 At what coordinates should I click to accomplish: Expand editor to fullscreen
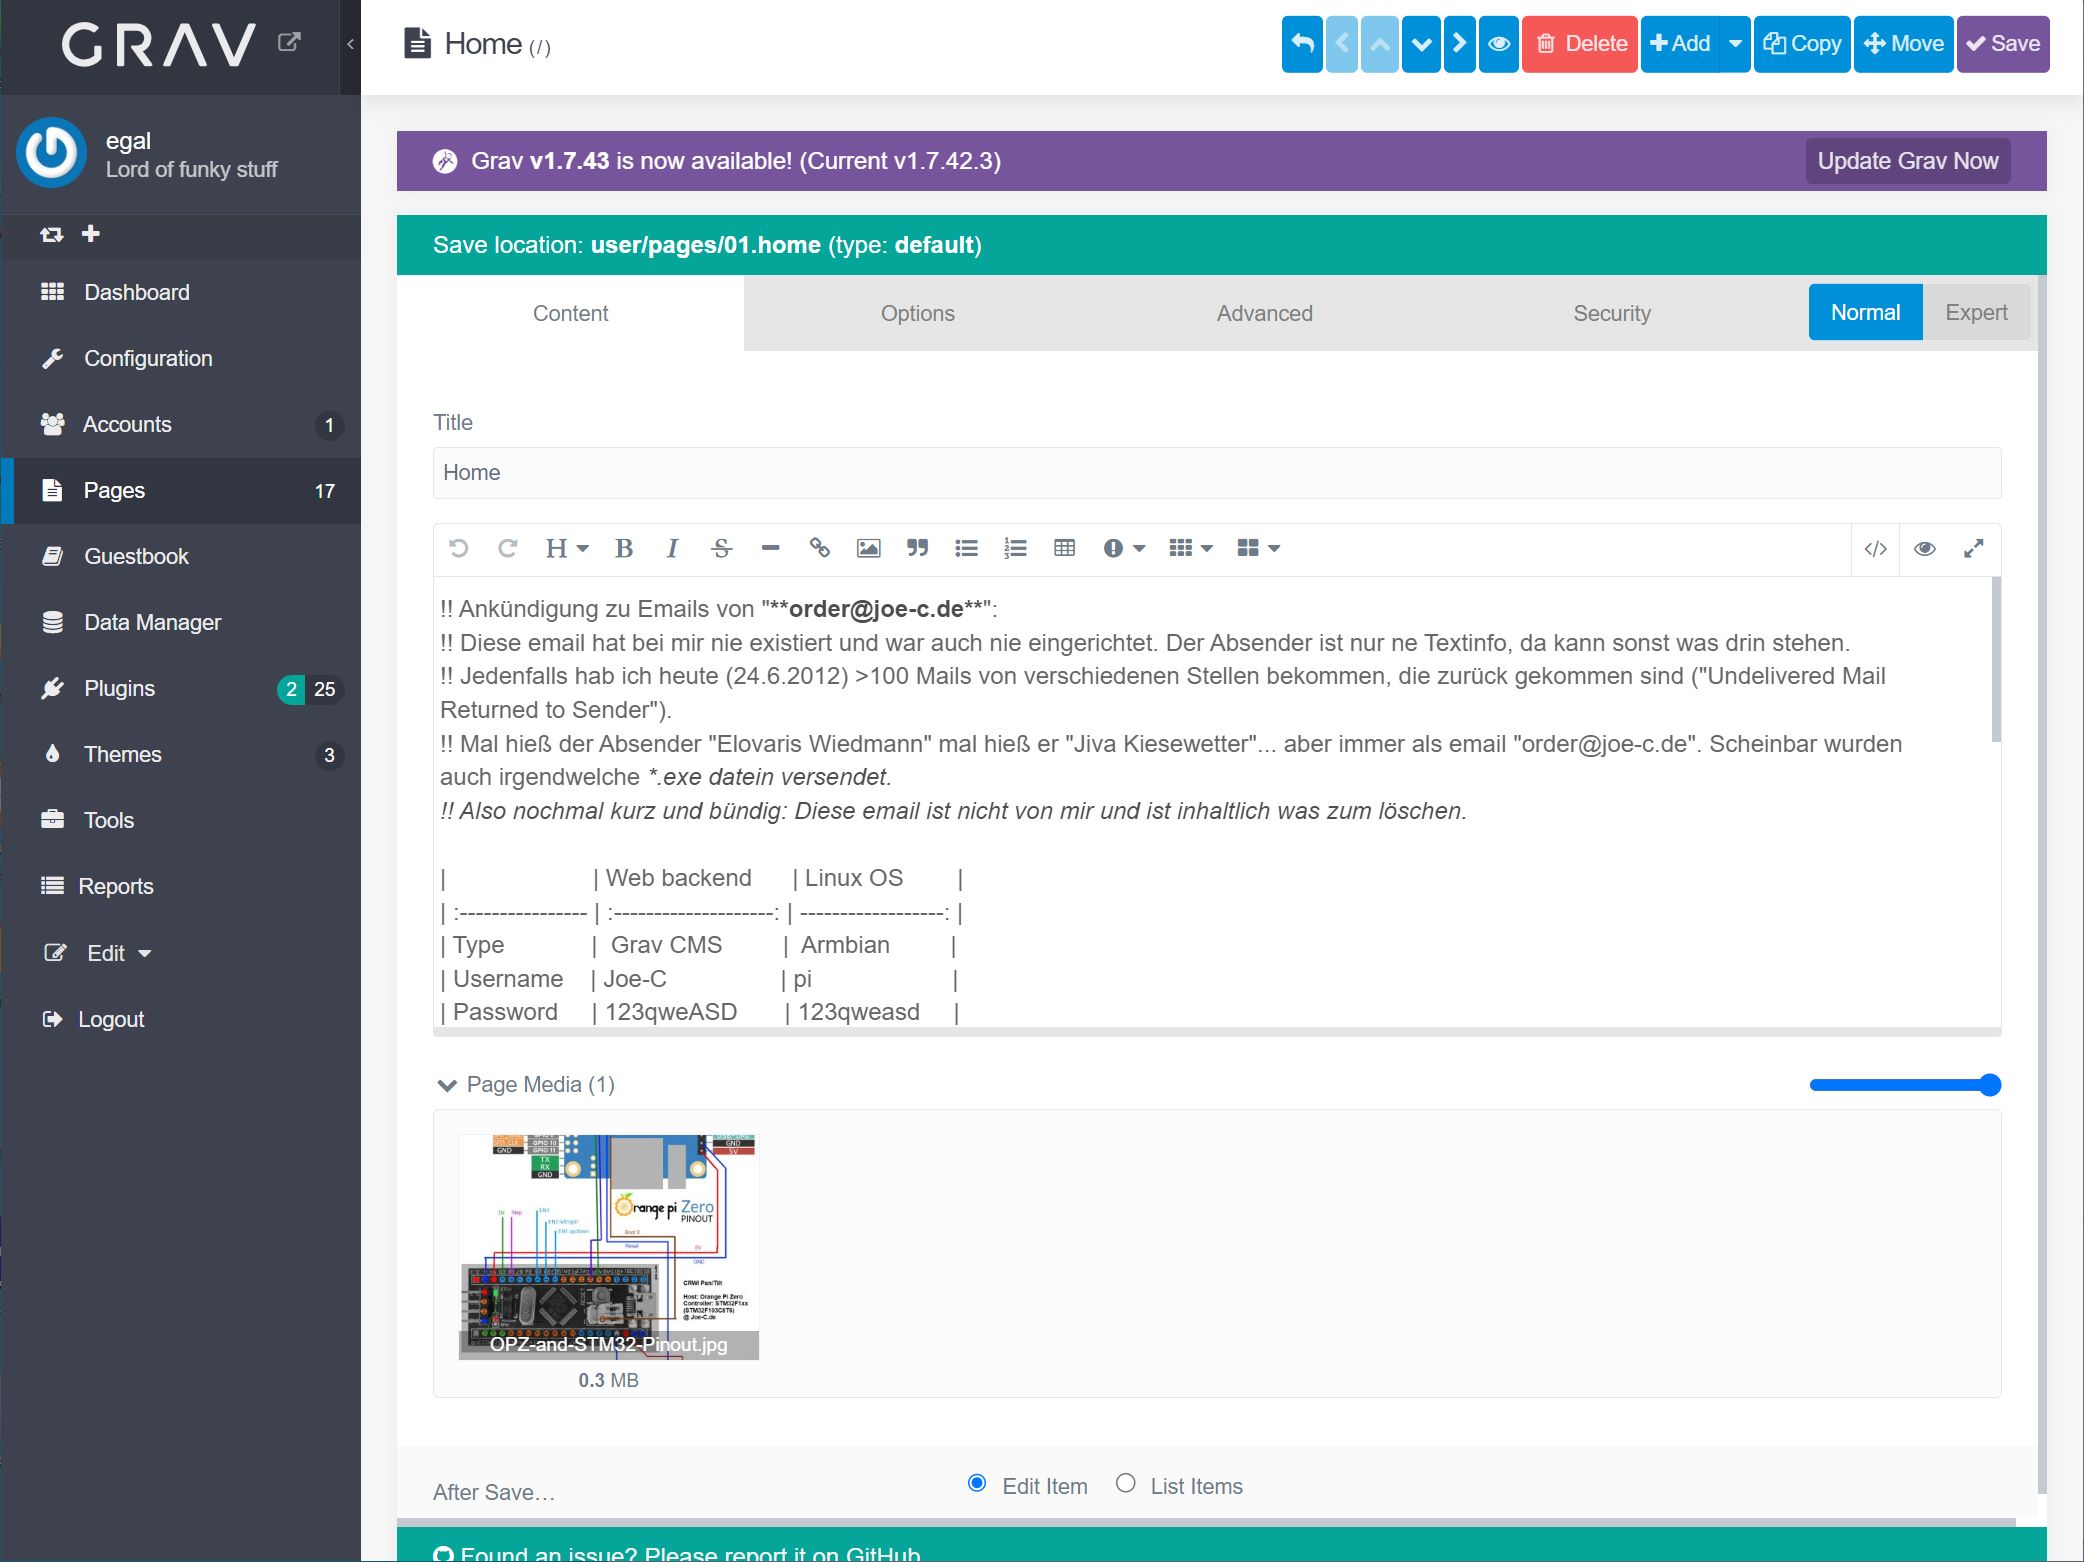pos(1973,548)
